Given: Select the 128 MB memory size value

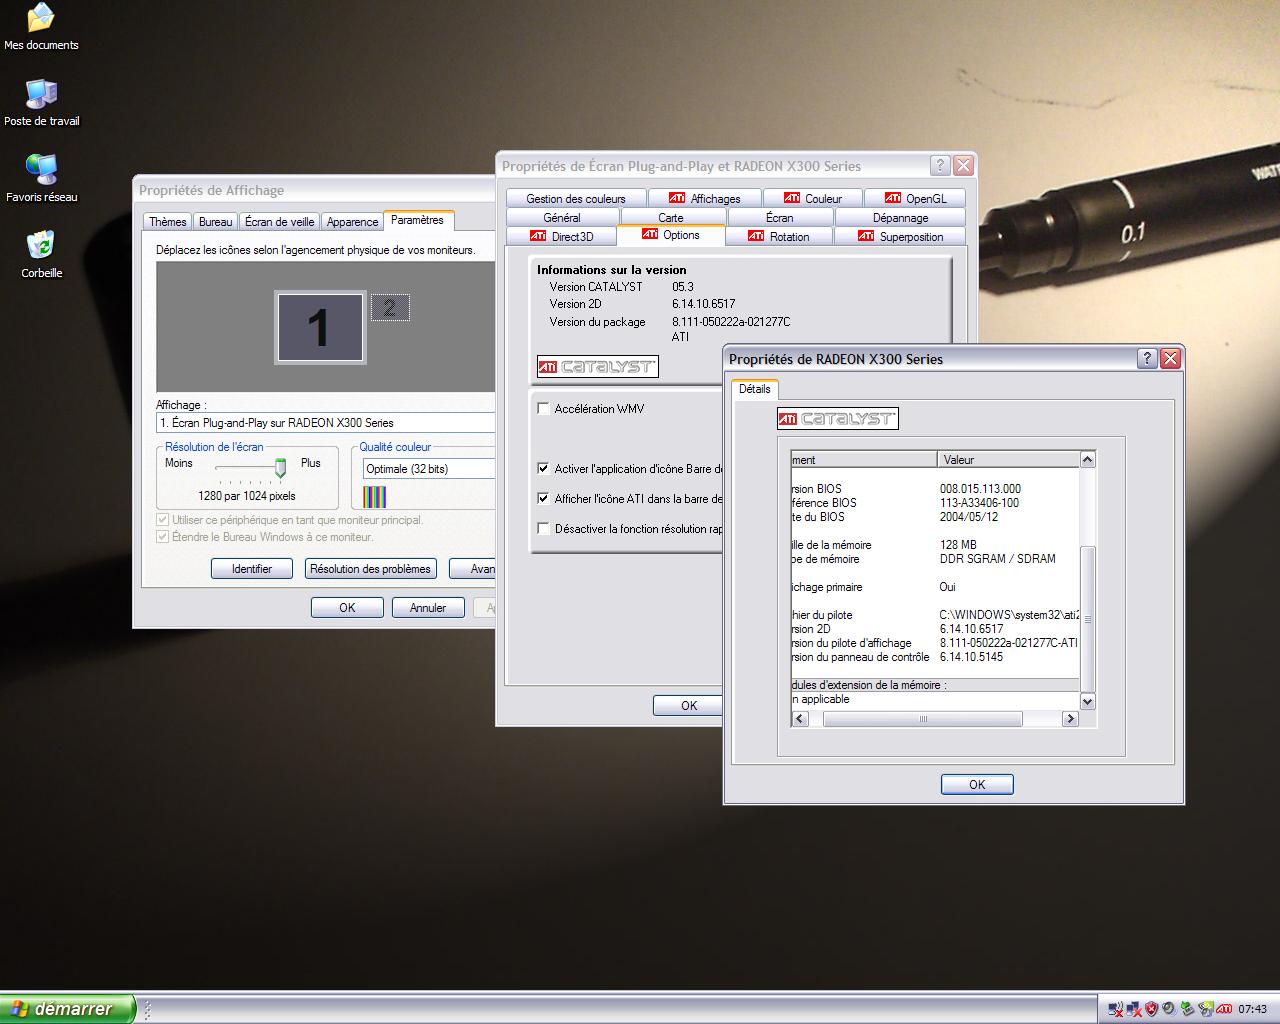Looking at the screenshot, I should (958, 545).
